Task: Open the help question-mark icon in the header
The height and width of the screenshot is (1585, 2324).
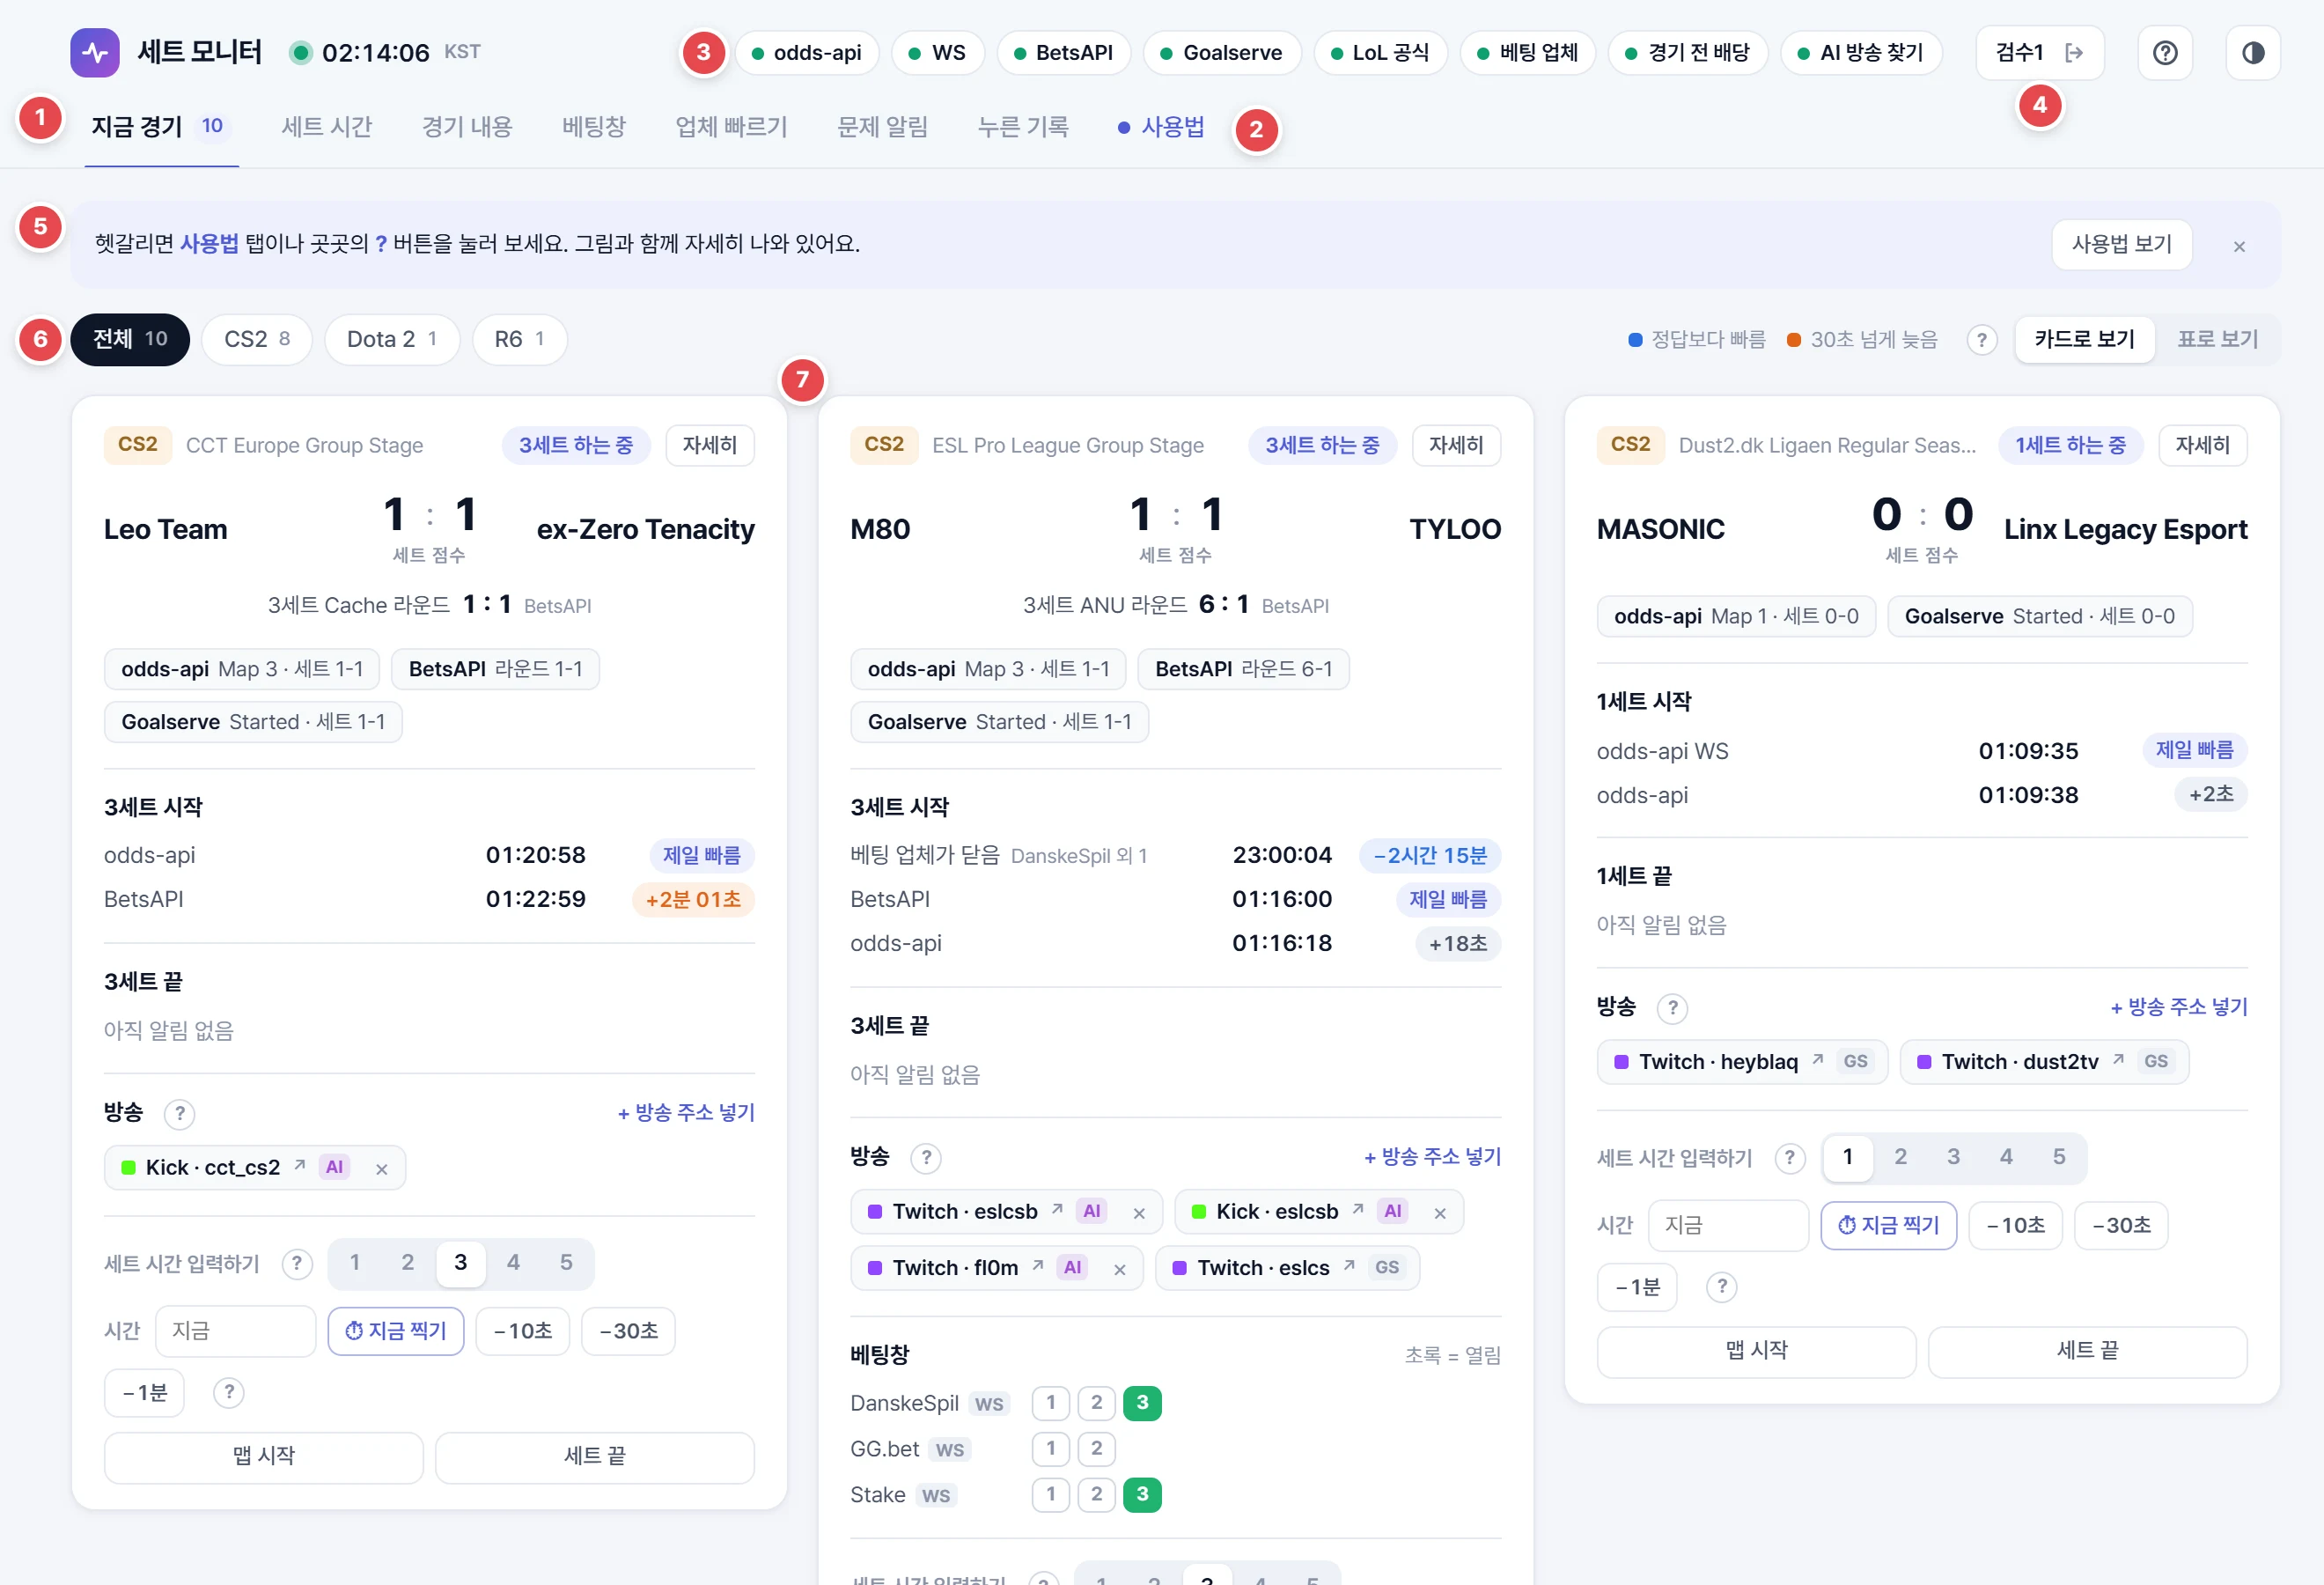Action: point(2165,52)
